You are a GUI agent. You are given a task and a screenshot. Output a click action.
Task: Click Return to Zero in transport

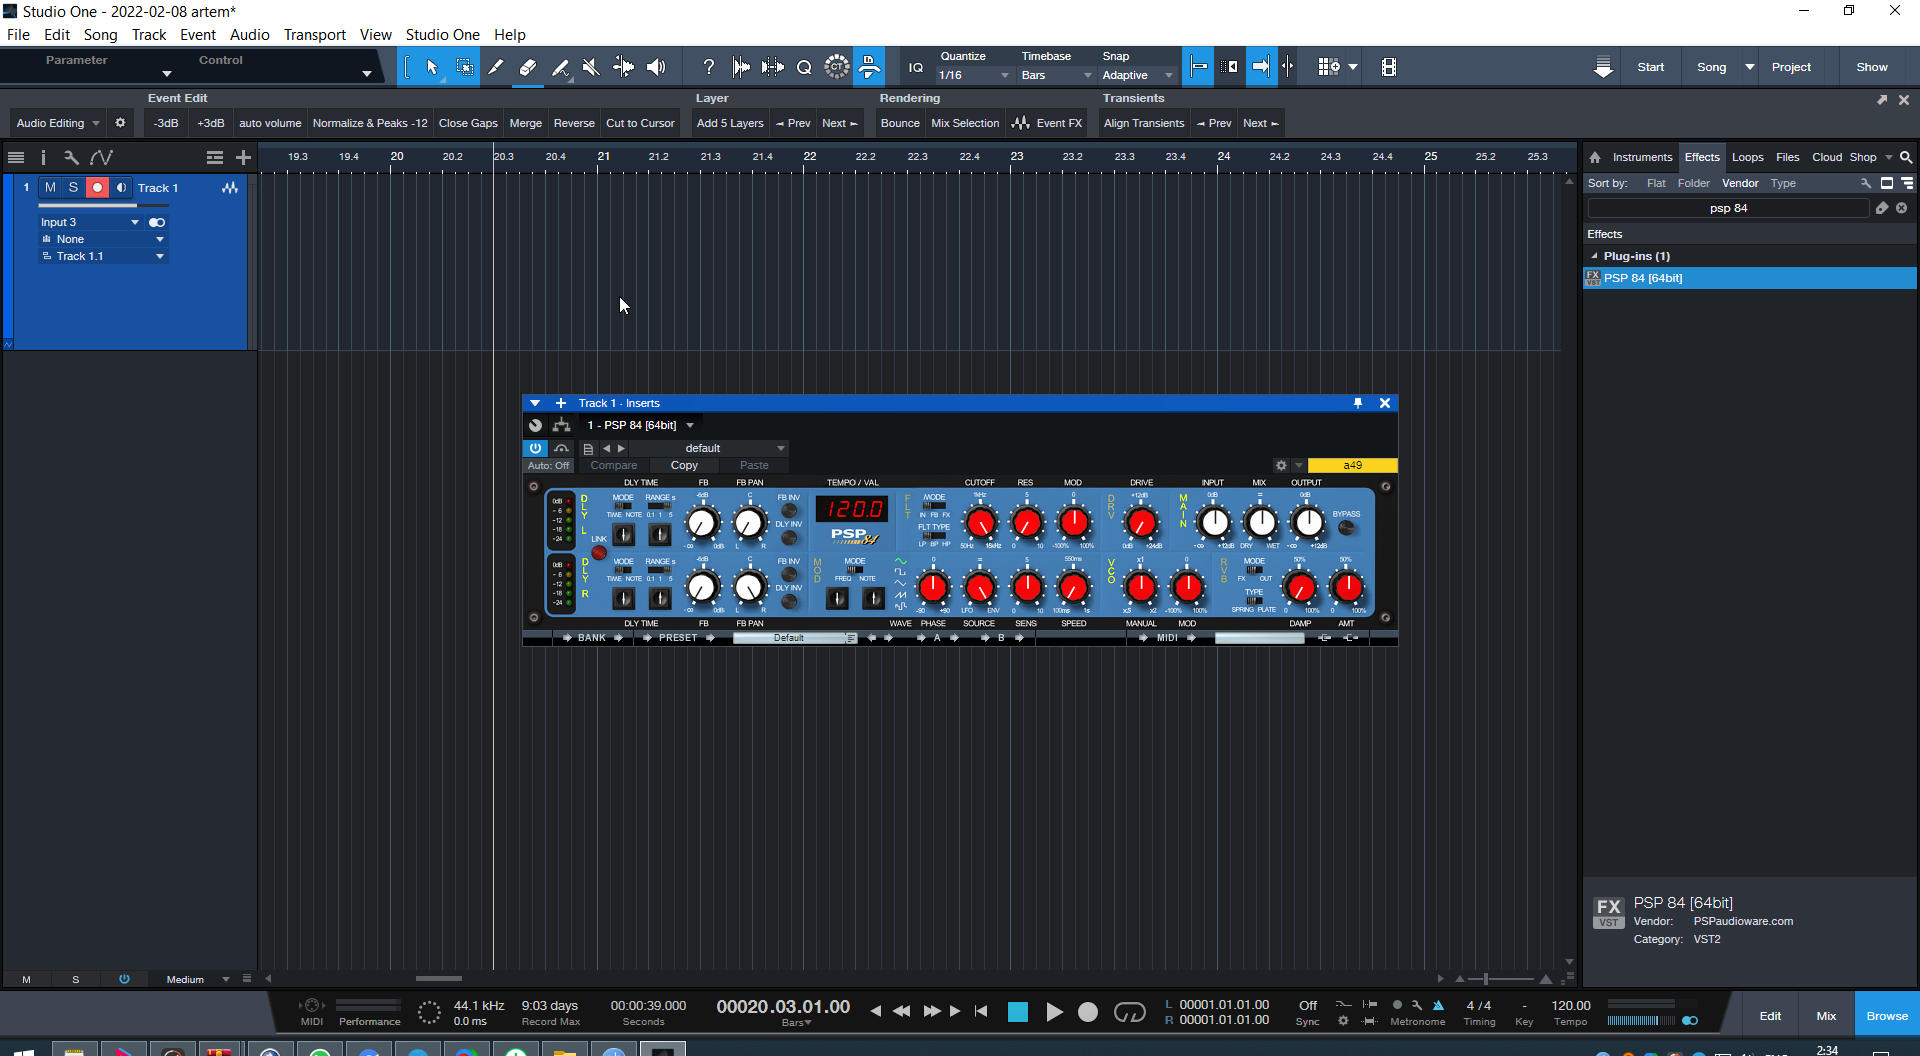981,1011
